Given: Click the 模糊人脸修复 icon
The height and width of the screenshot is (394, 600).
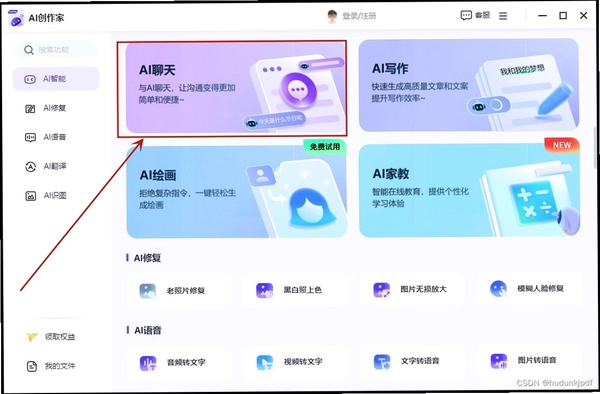Looking at the screenshot, I should click(x=498, y=289).
